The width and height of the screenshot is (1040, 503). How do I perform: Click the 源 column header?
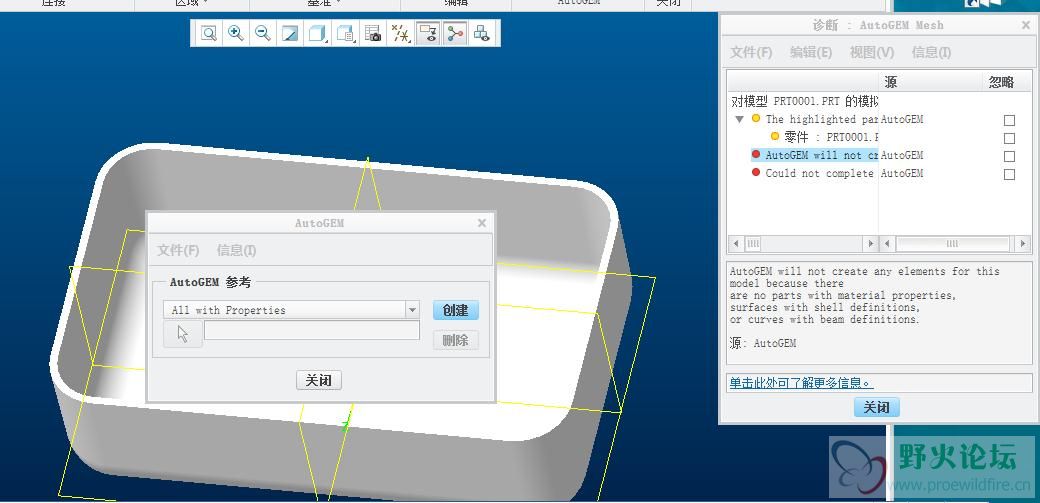(890, 82)
